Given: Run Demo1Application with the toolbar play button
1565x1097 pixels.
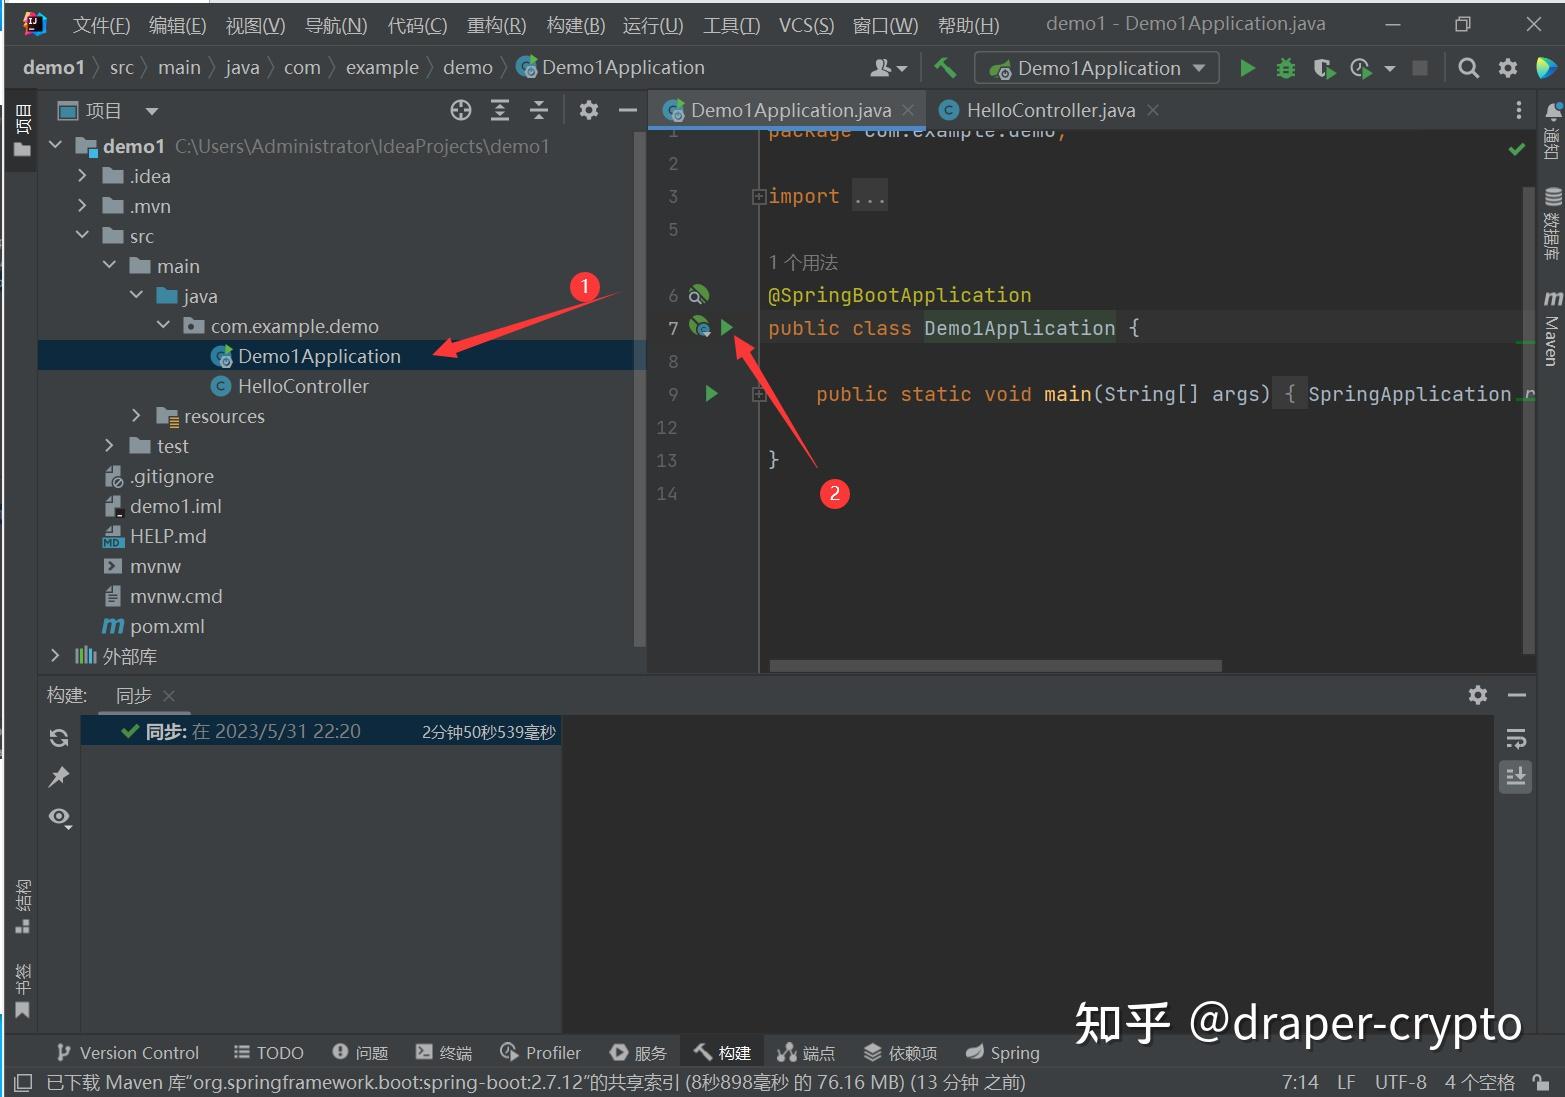Looking at the screenshot, I should [1247, 68].
